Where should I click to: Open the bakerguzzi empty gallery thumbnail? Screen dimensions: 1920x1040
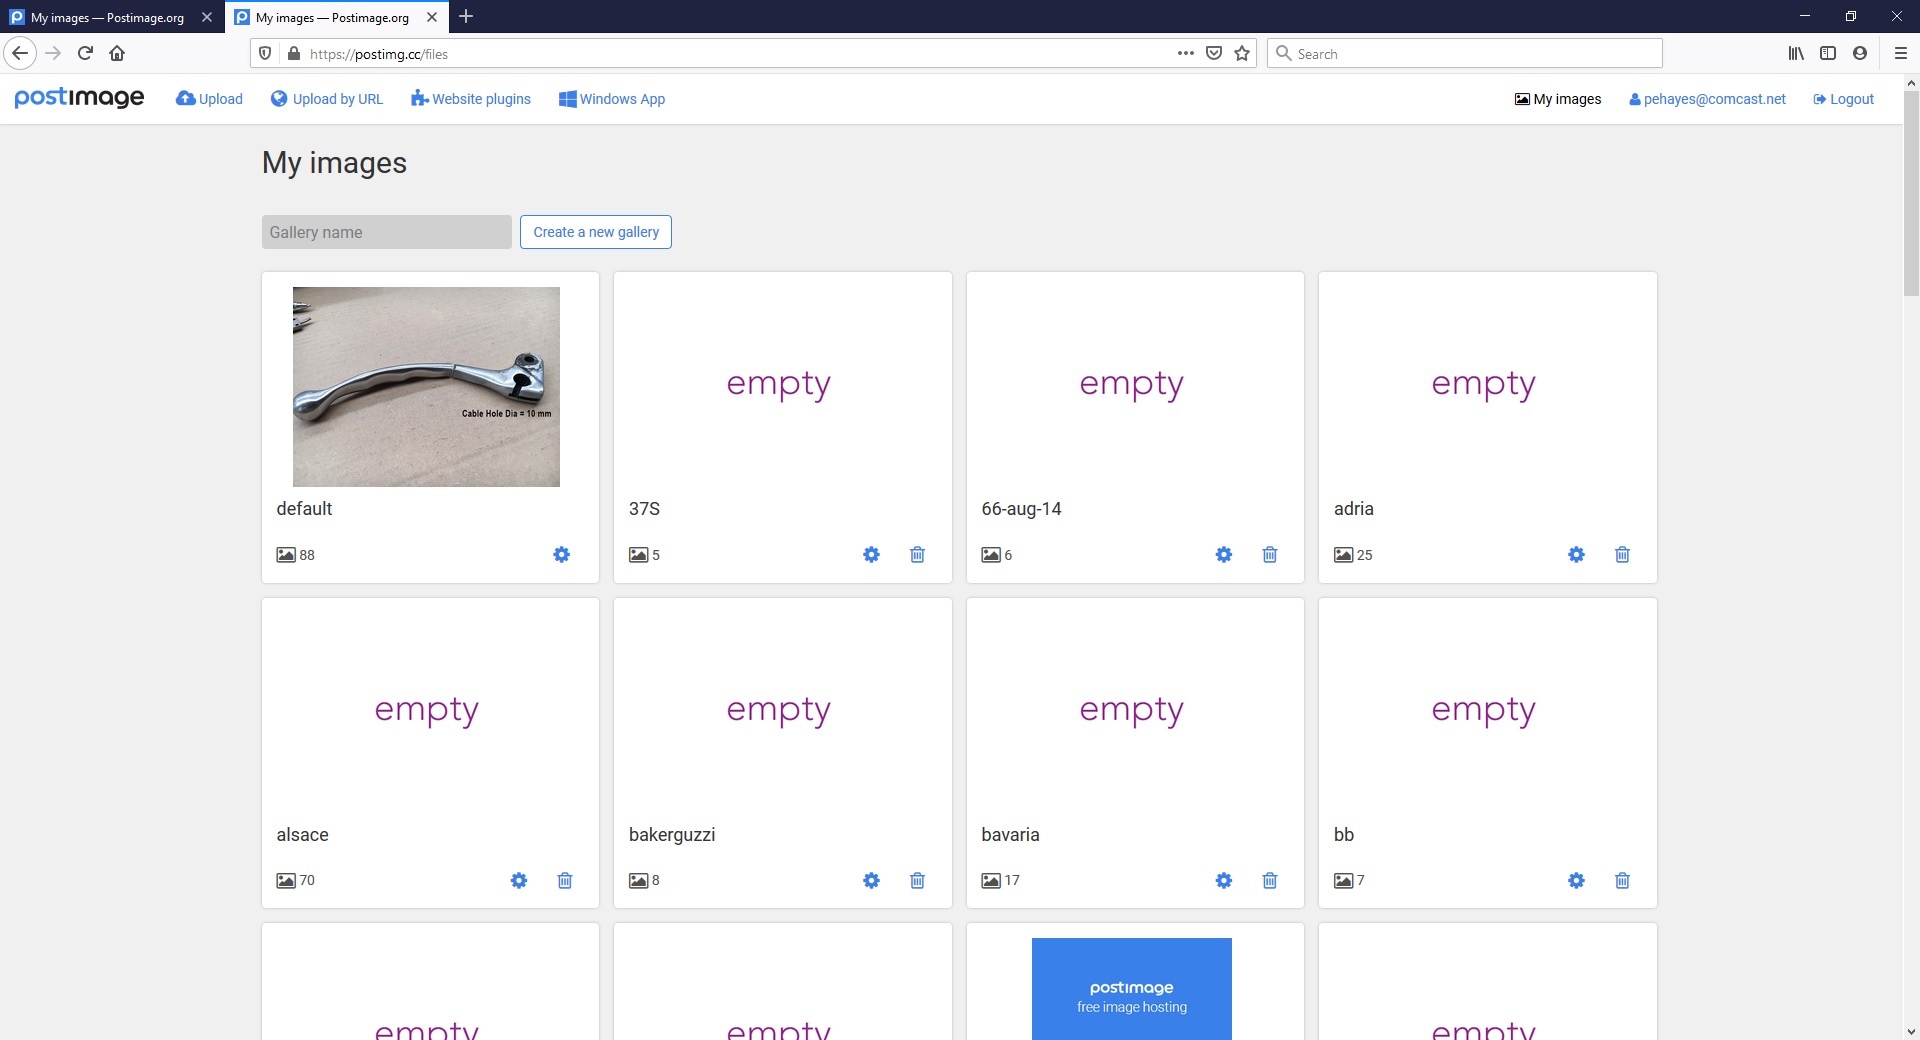click(779, 710)
